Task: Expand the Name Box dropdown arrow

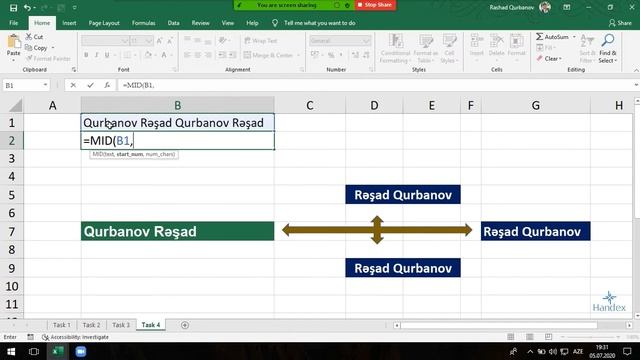Action: (45, 85)
